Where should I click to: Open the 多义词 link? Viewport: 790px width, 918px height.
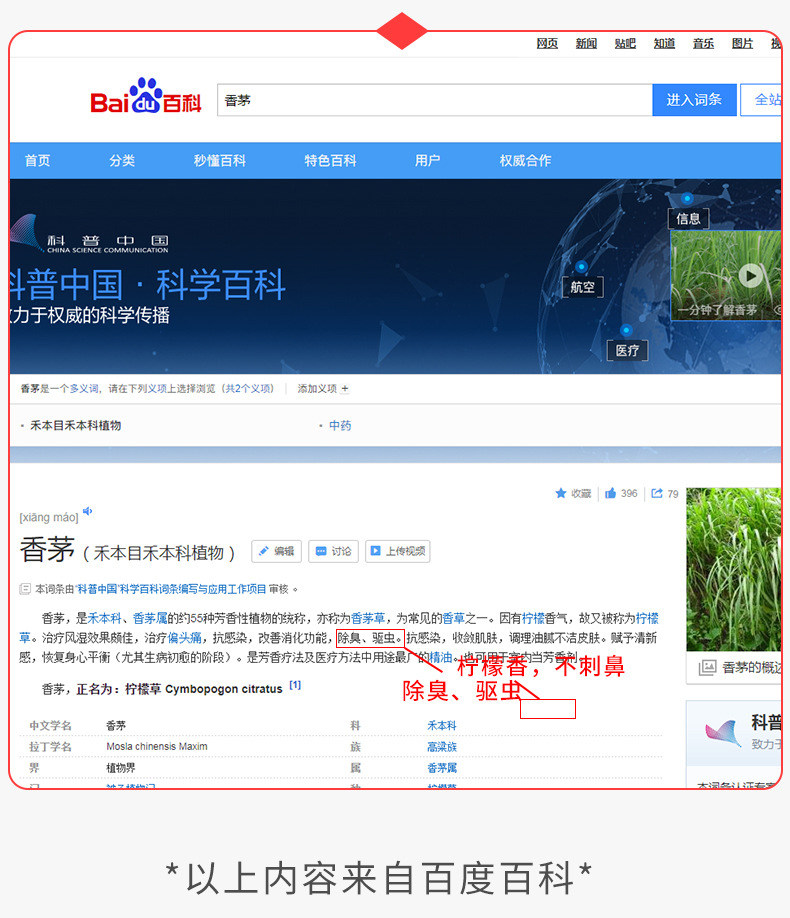coord(84,389)
